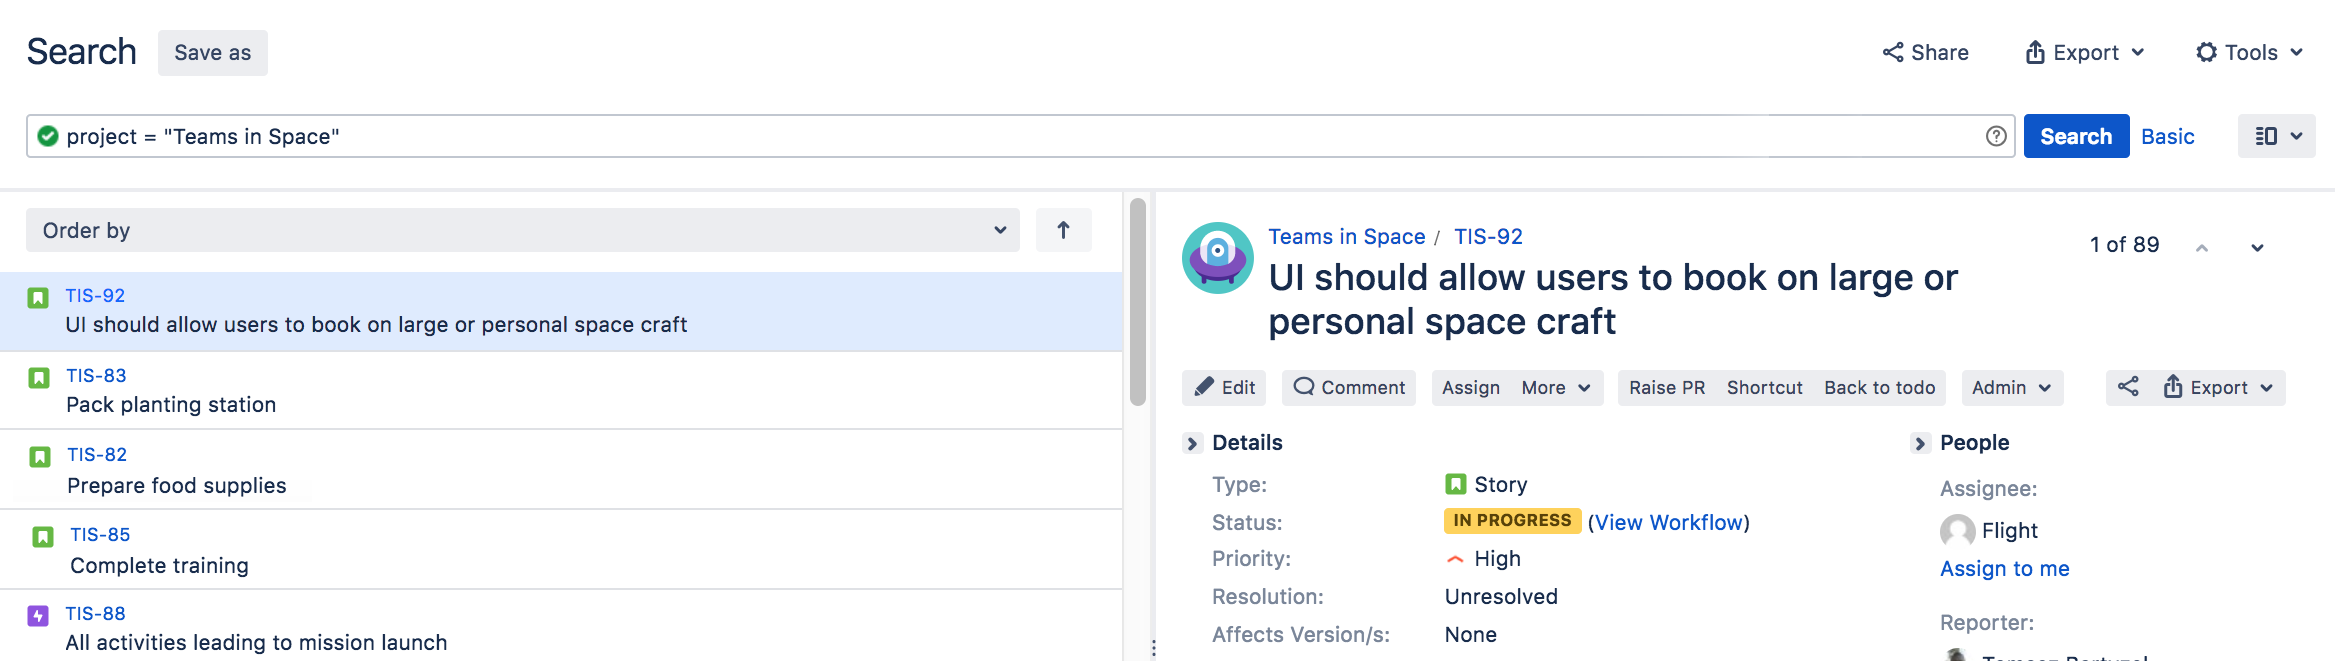
Task: Click the Raise PR button
Action: (x=1667, y=387)
